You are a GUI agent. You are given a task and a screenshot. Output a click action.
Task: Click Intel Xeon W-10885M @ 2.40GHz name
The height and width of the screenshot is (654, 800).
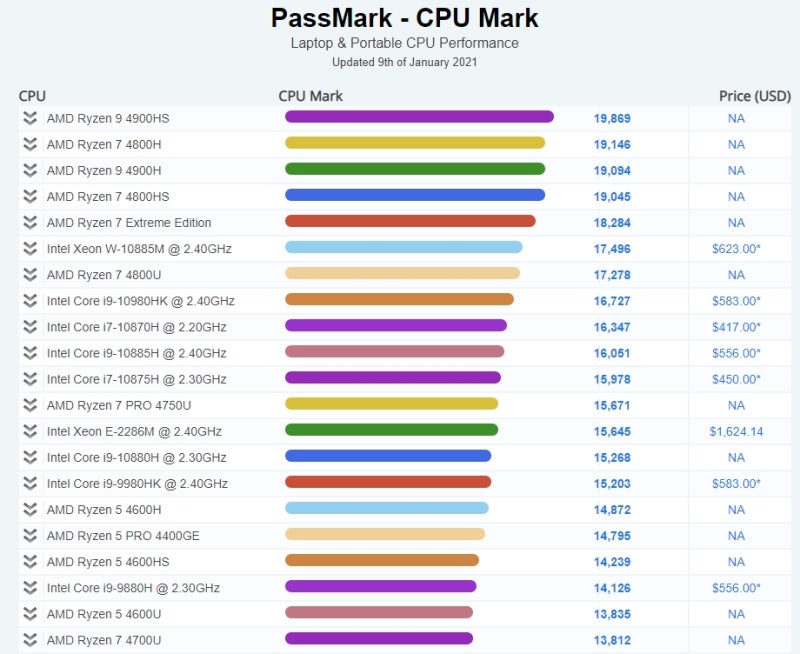tap(139, 248)
